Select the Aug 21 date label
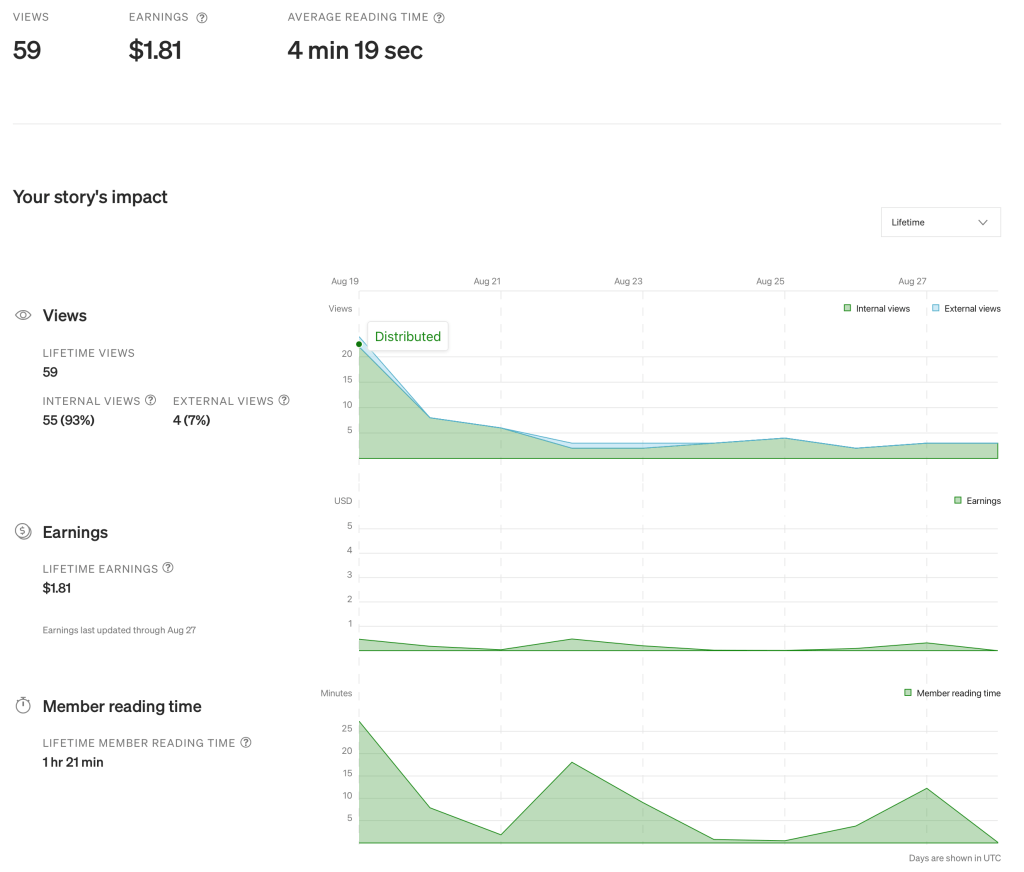Viewport: 1024px width, 872px height. coord(487,282)
